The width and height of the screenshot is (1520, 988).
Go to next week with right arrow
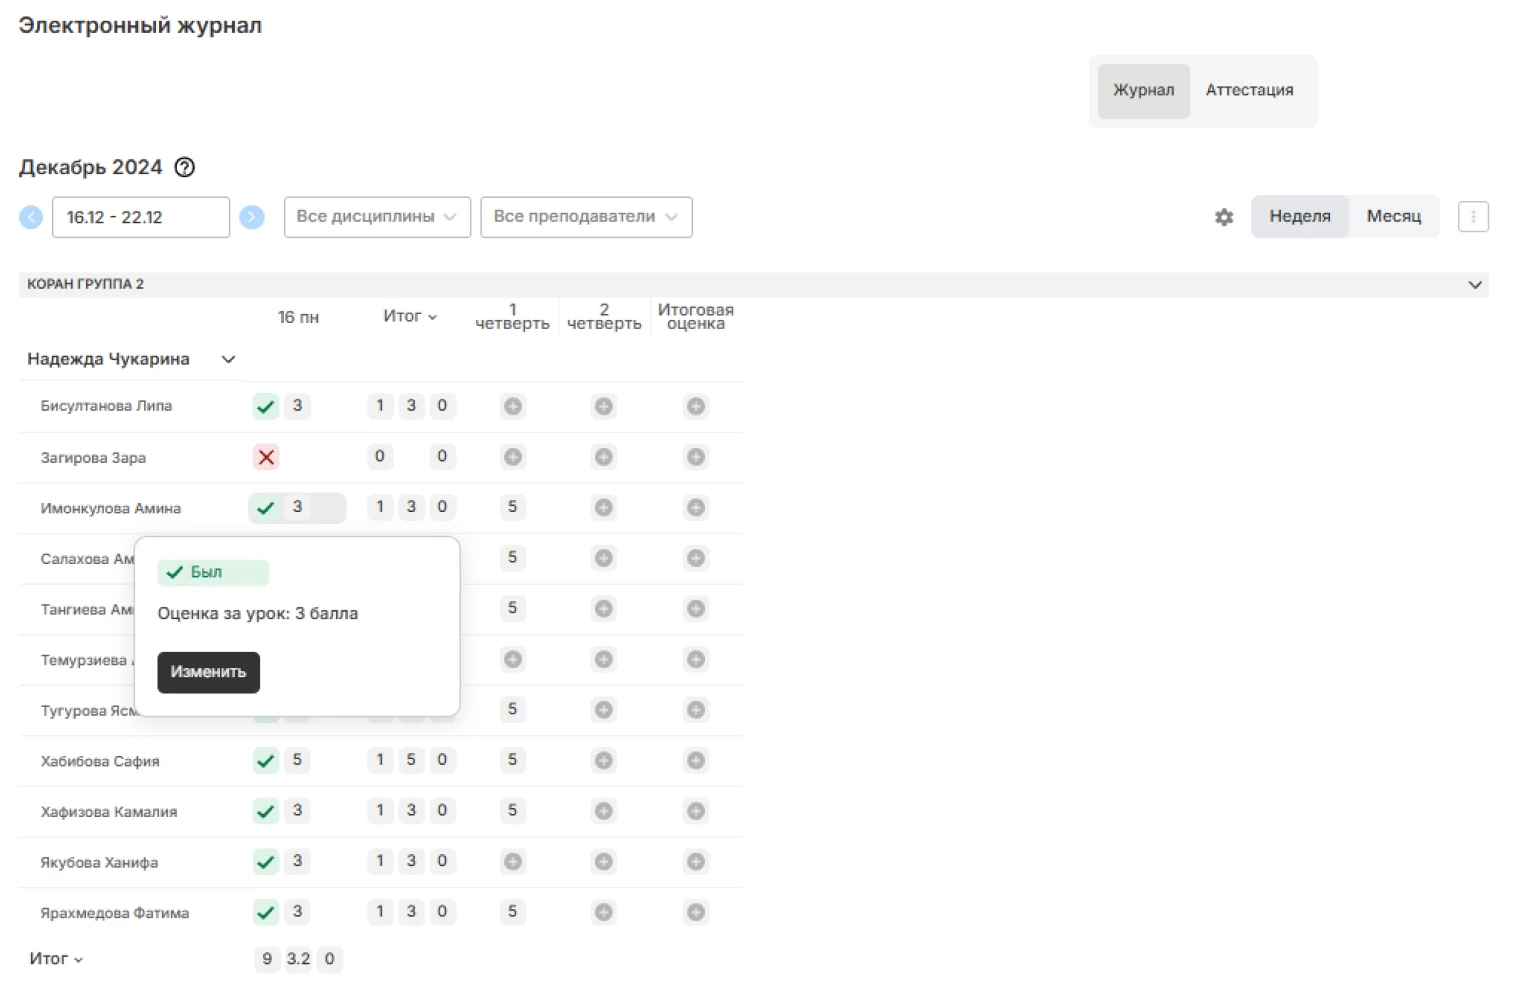point(252,217)
